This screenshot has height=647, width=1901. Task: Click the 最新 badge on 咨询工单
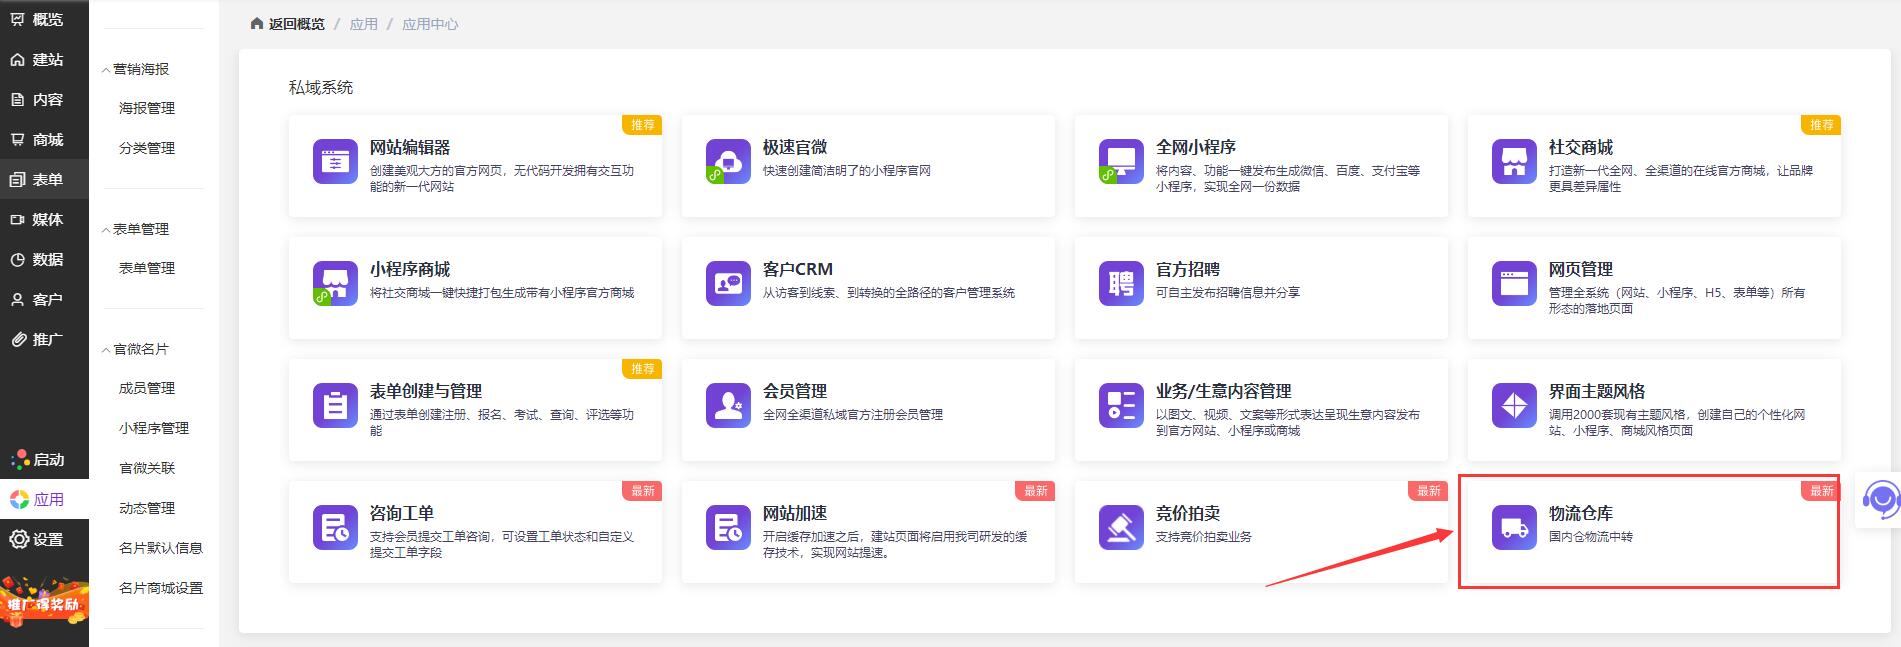tap(642, 491)
